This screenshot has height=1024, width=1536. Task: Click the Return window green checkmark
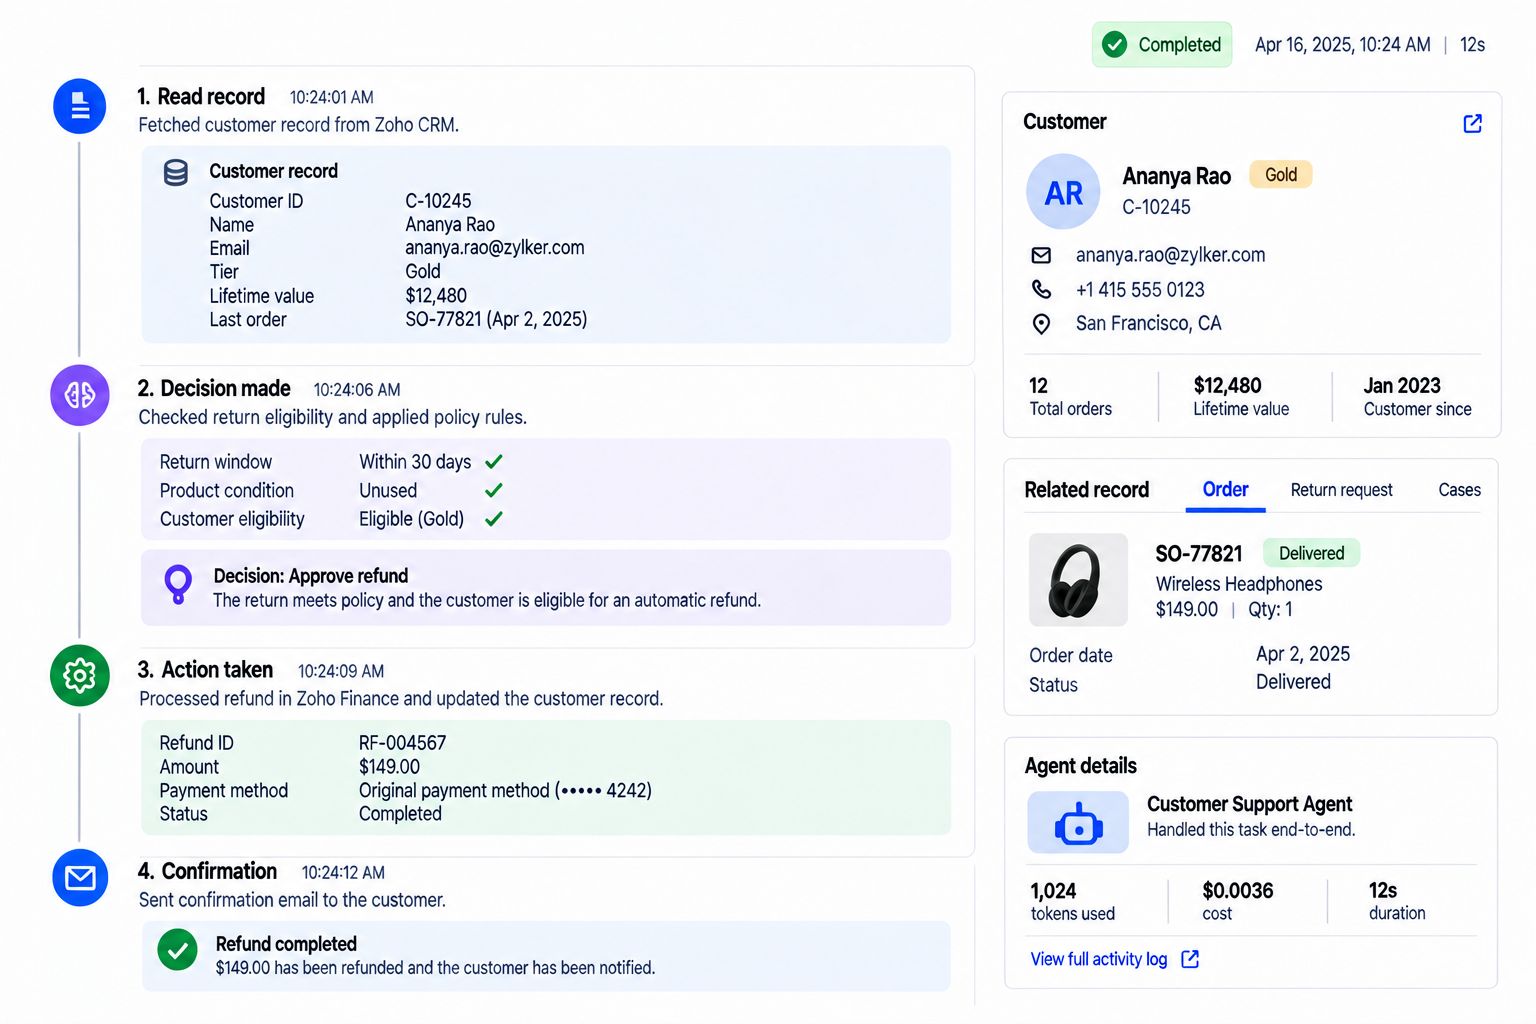[494, 462]
